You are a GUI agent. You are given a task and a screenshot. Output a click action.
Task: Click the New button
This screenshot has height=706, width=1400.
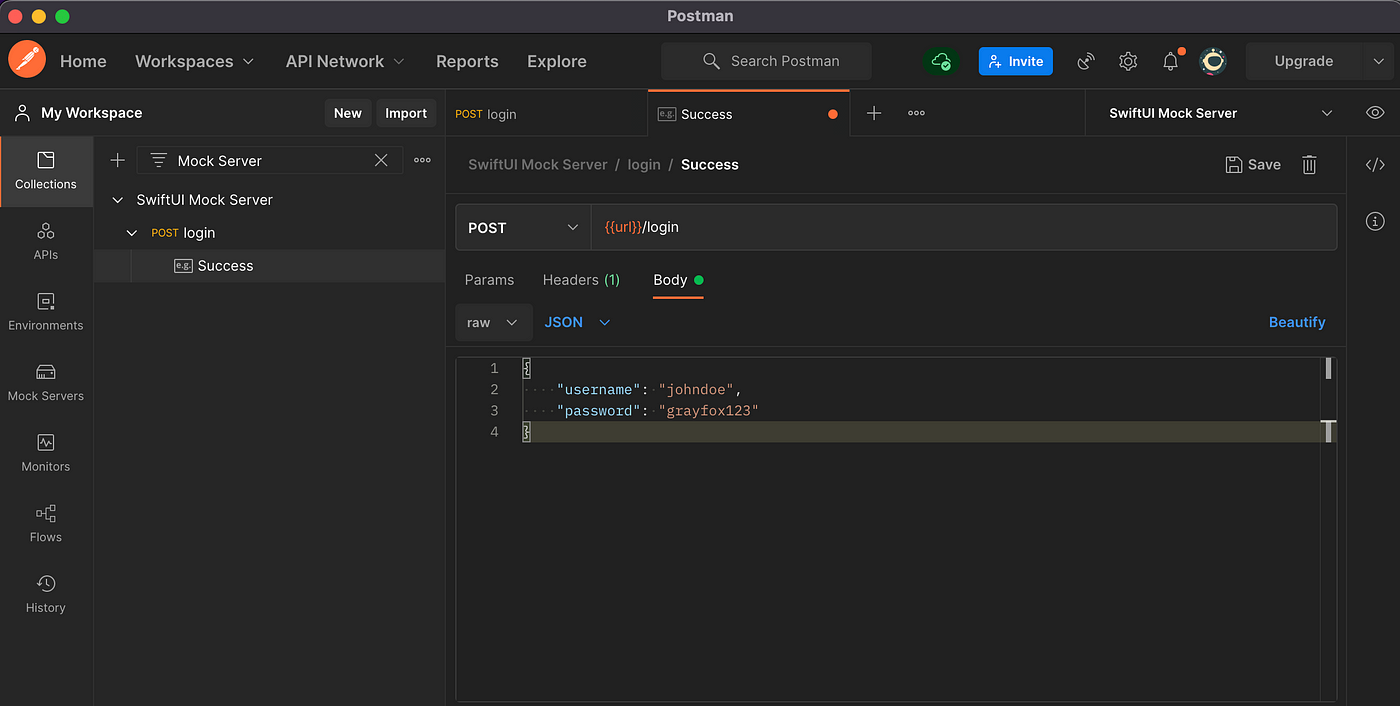tap(348, 113)
